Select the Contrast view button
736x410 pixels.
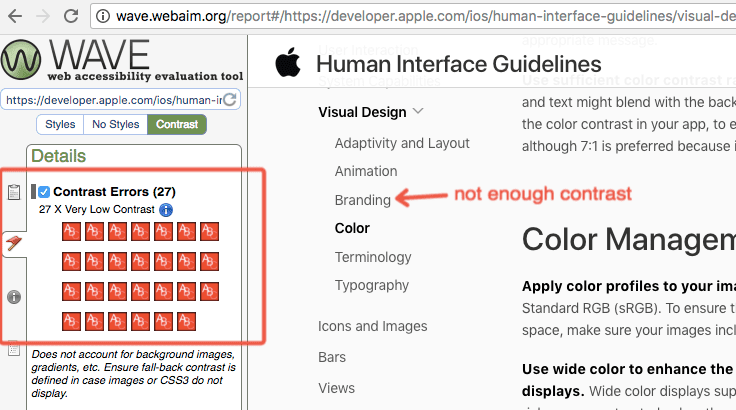pyautogui.click(x=177, y=124)
